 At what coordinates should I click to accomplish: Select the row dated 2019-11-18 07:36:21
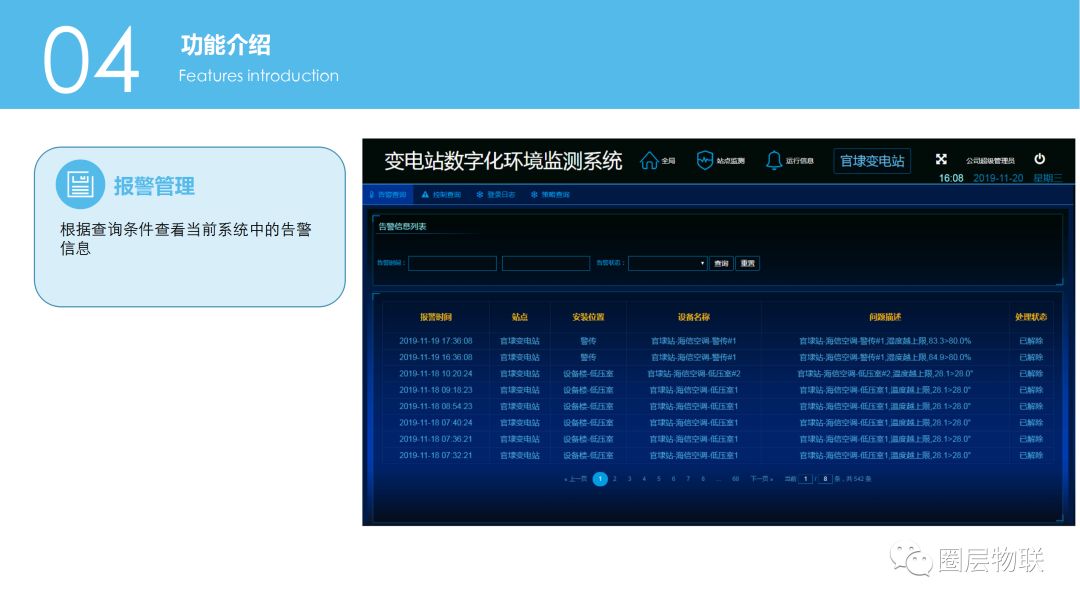pyautogui.click(x=718, y=439)
